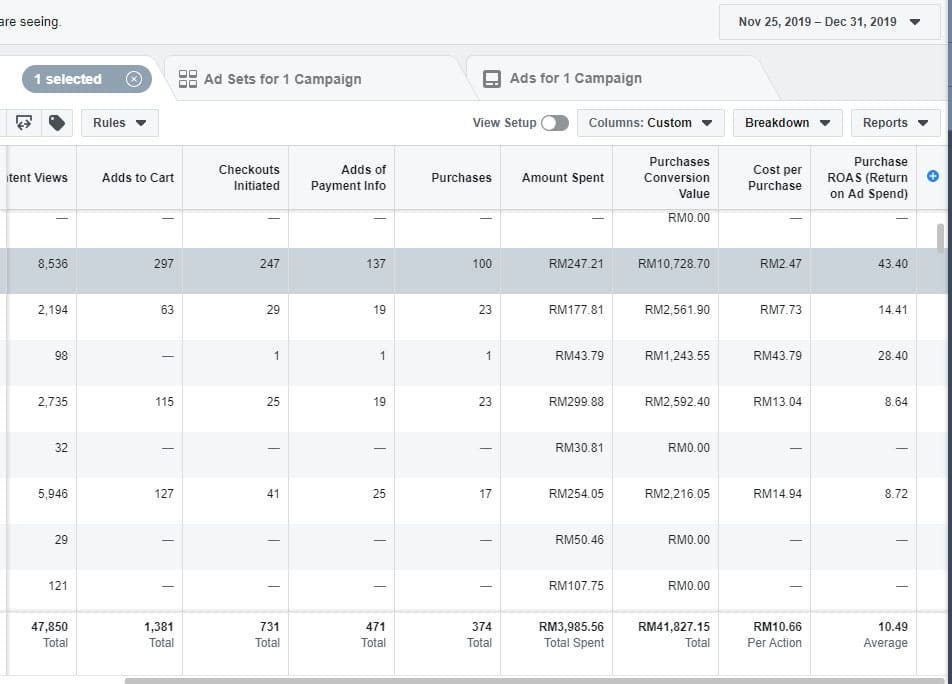Click the tag (label) icon in the toolbar
952x684 pixels.
(x=57, y=123)
